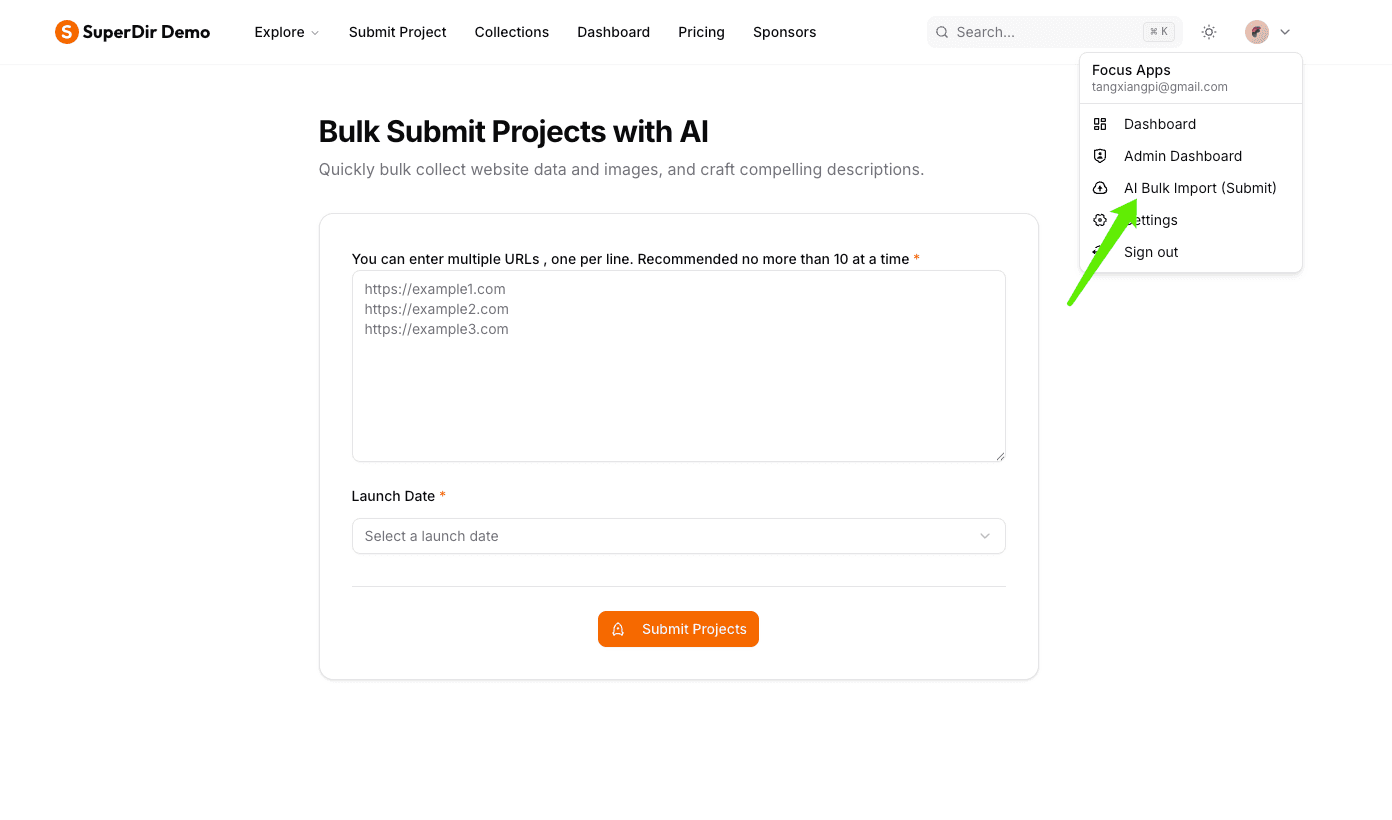
Task: Click the Submit Projects orange button
Action: coord(678,629)
